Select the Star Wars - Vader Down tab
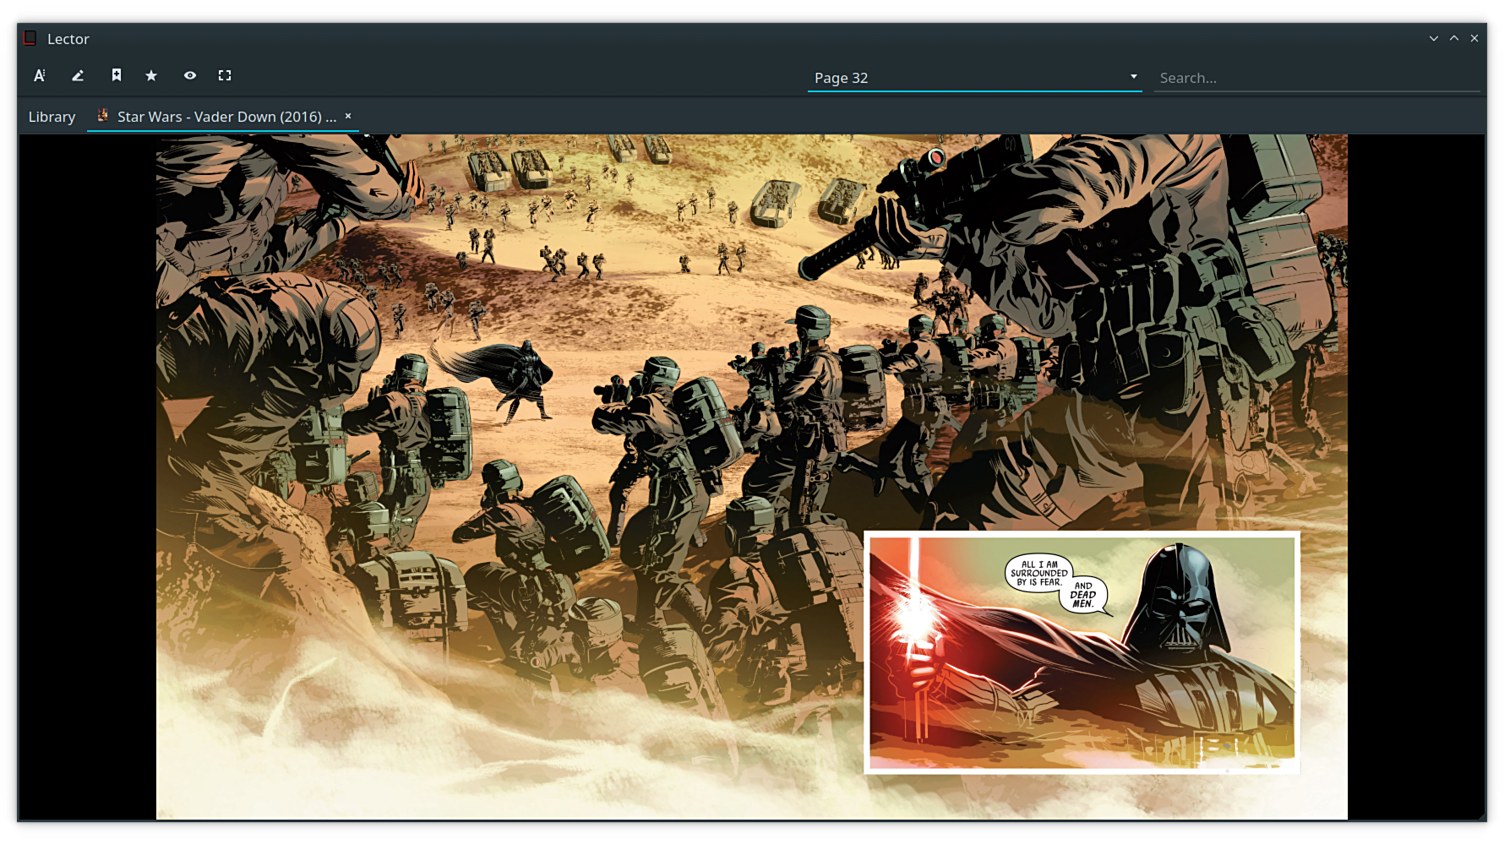 point(226,117)
